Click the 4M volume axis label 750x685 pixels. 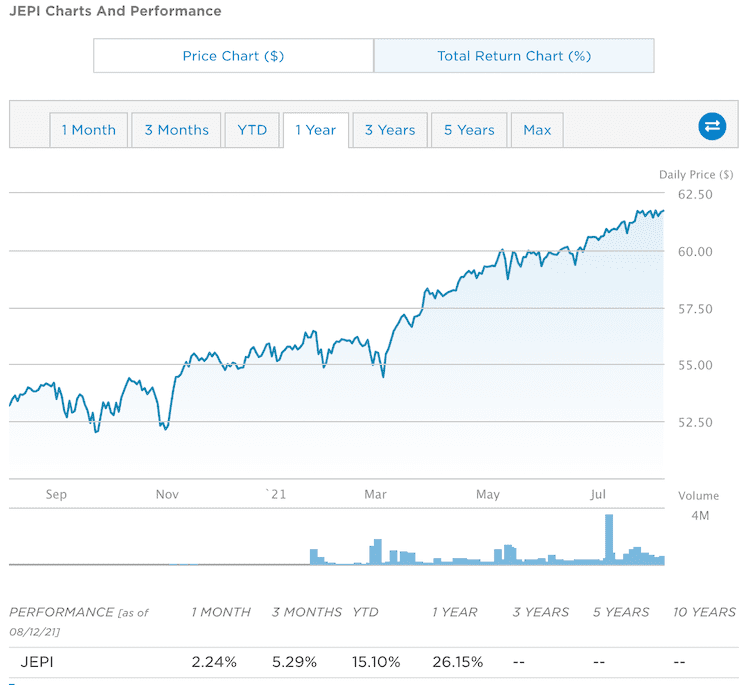point(700,516)
